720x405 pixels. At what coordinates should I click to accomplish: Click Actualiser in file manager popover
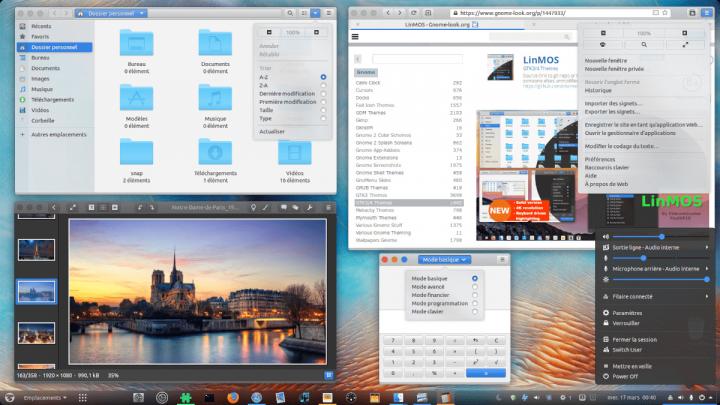tap(272, 131)
